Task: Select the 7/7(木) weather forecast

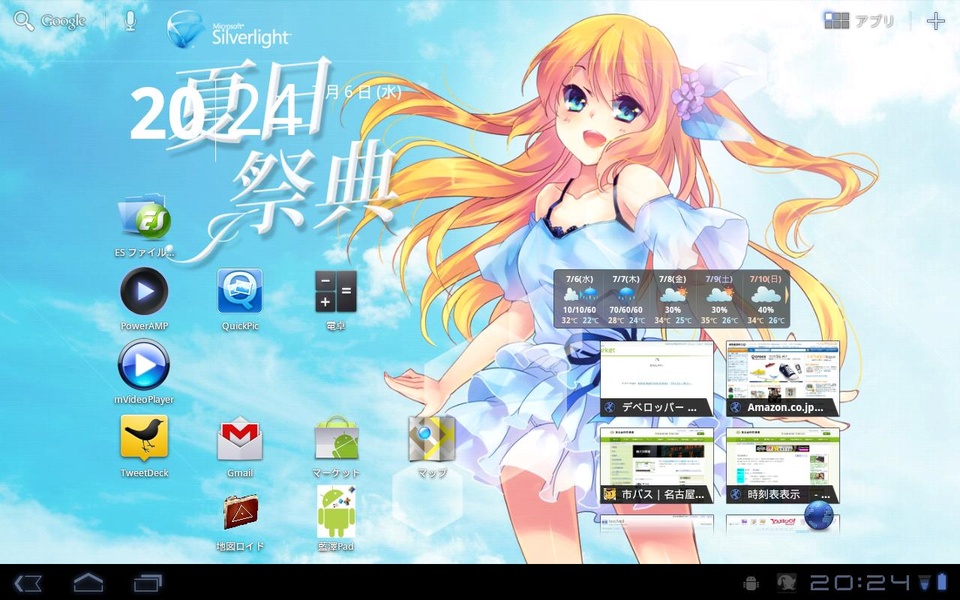Action: [x=626, y=299]
